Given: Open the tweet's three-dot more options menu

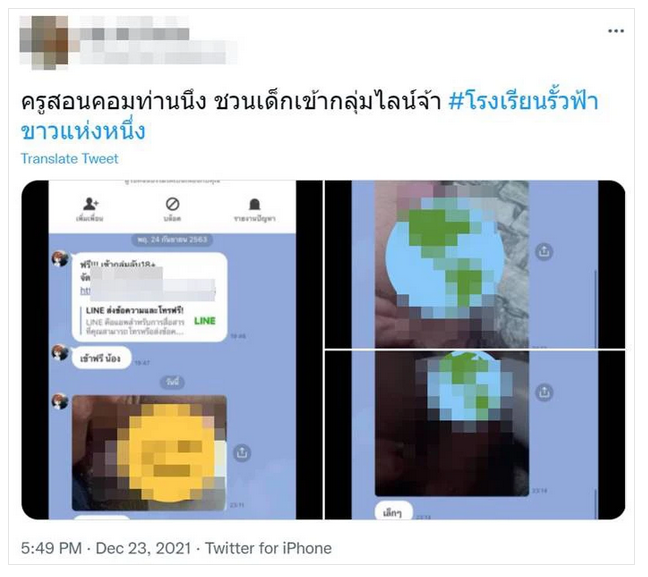Looking at the screenshot, I should 615,31.
